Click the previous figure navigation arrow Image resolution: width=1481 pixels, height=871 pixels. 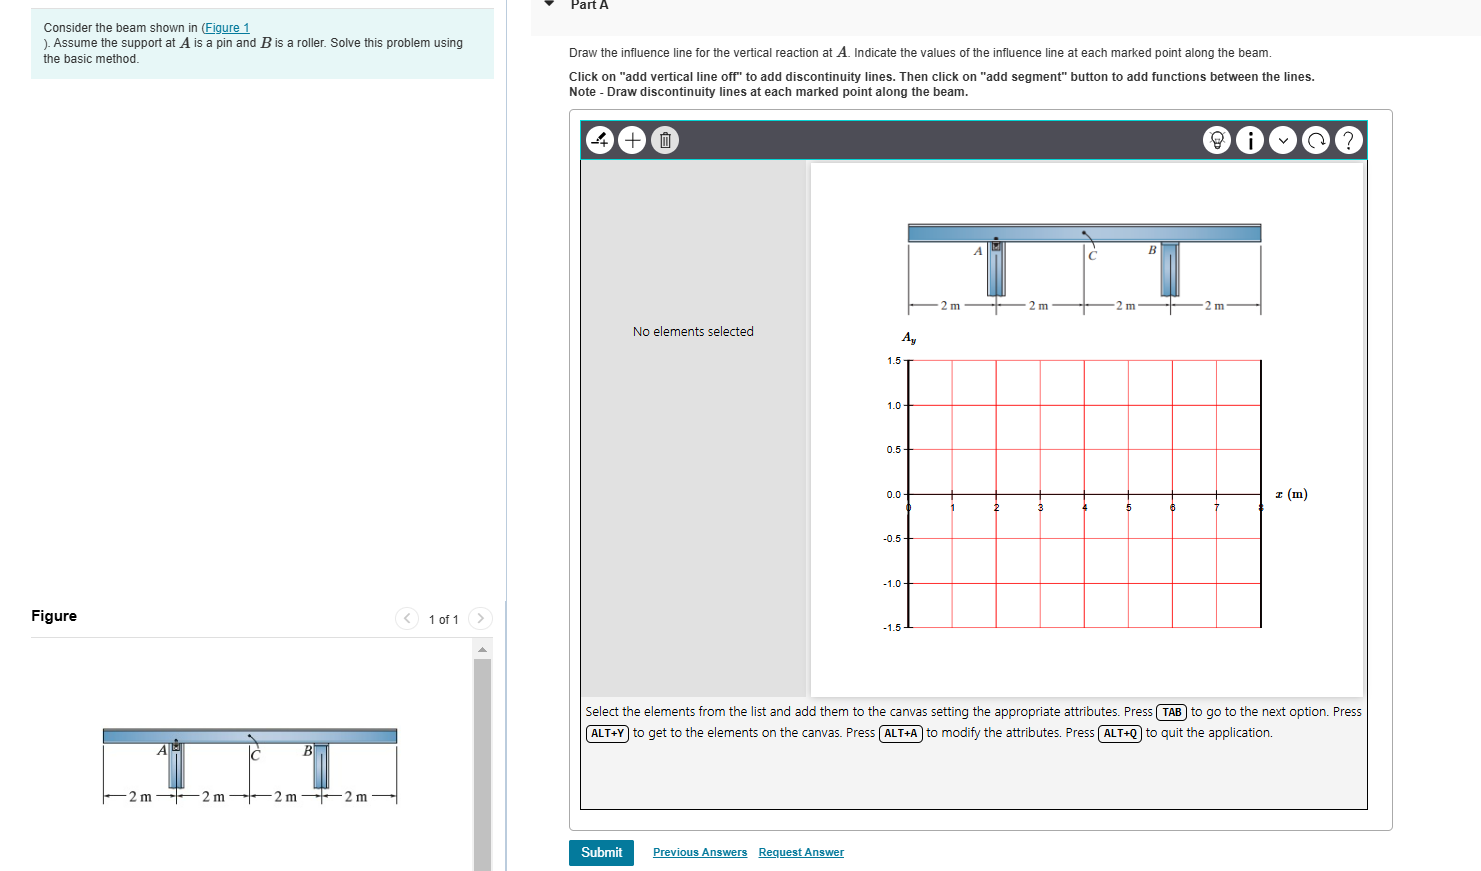pos(406,618)
